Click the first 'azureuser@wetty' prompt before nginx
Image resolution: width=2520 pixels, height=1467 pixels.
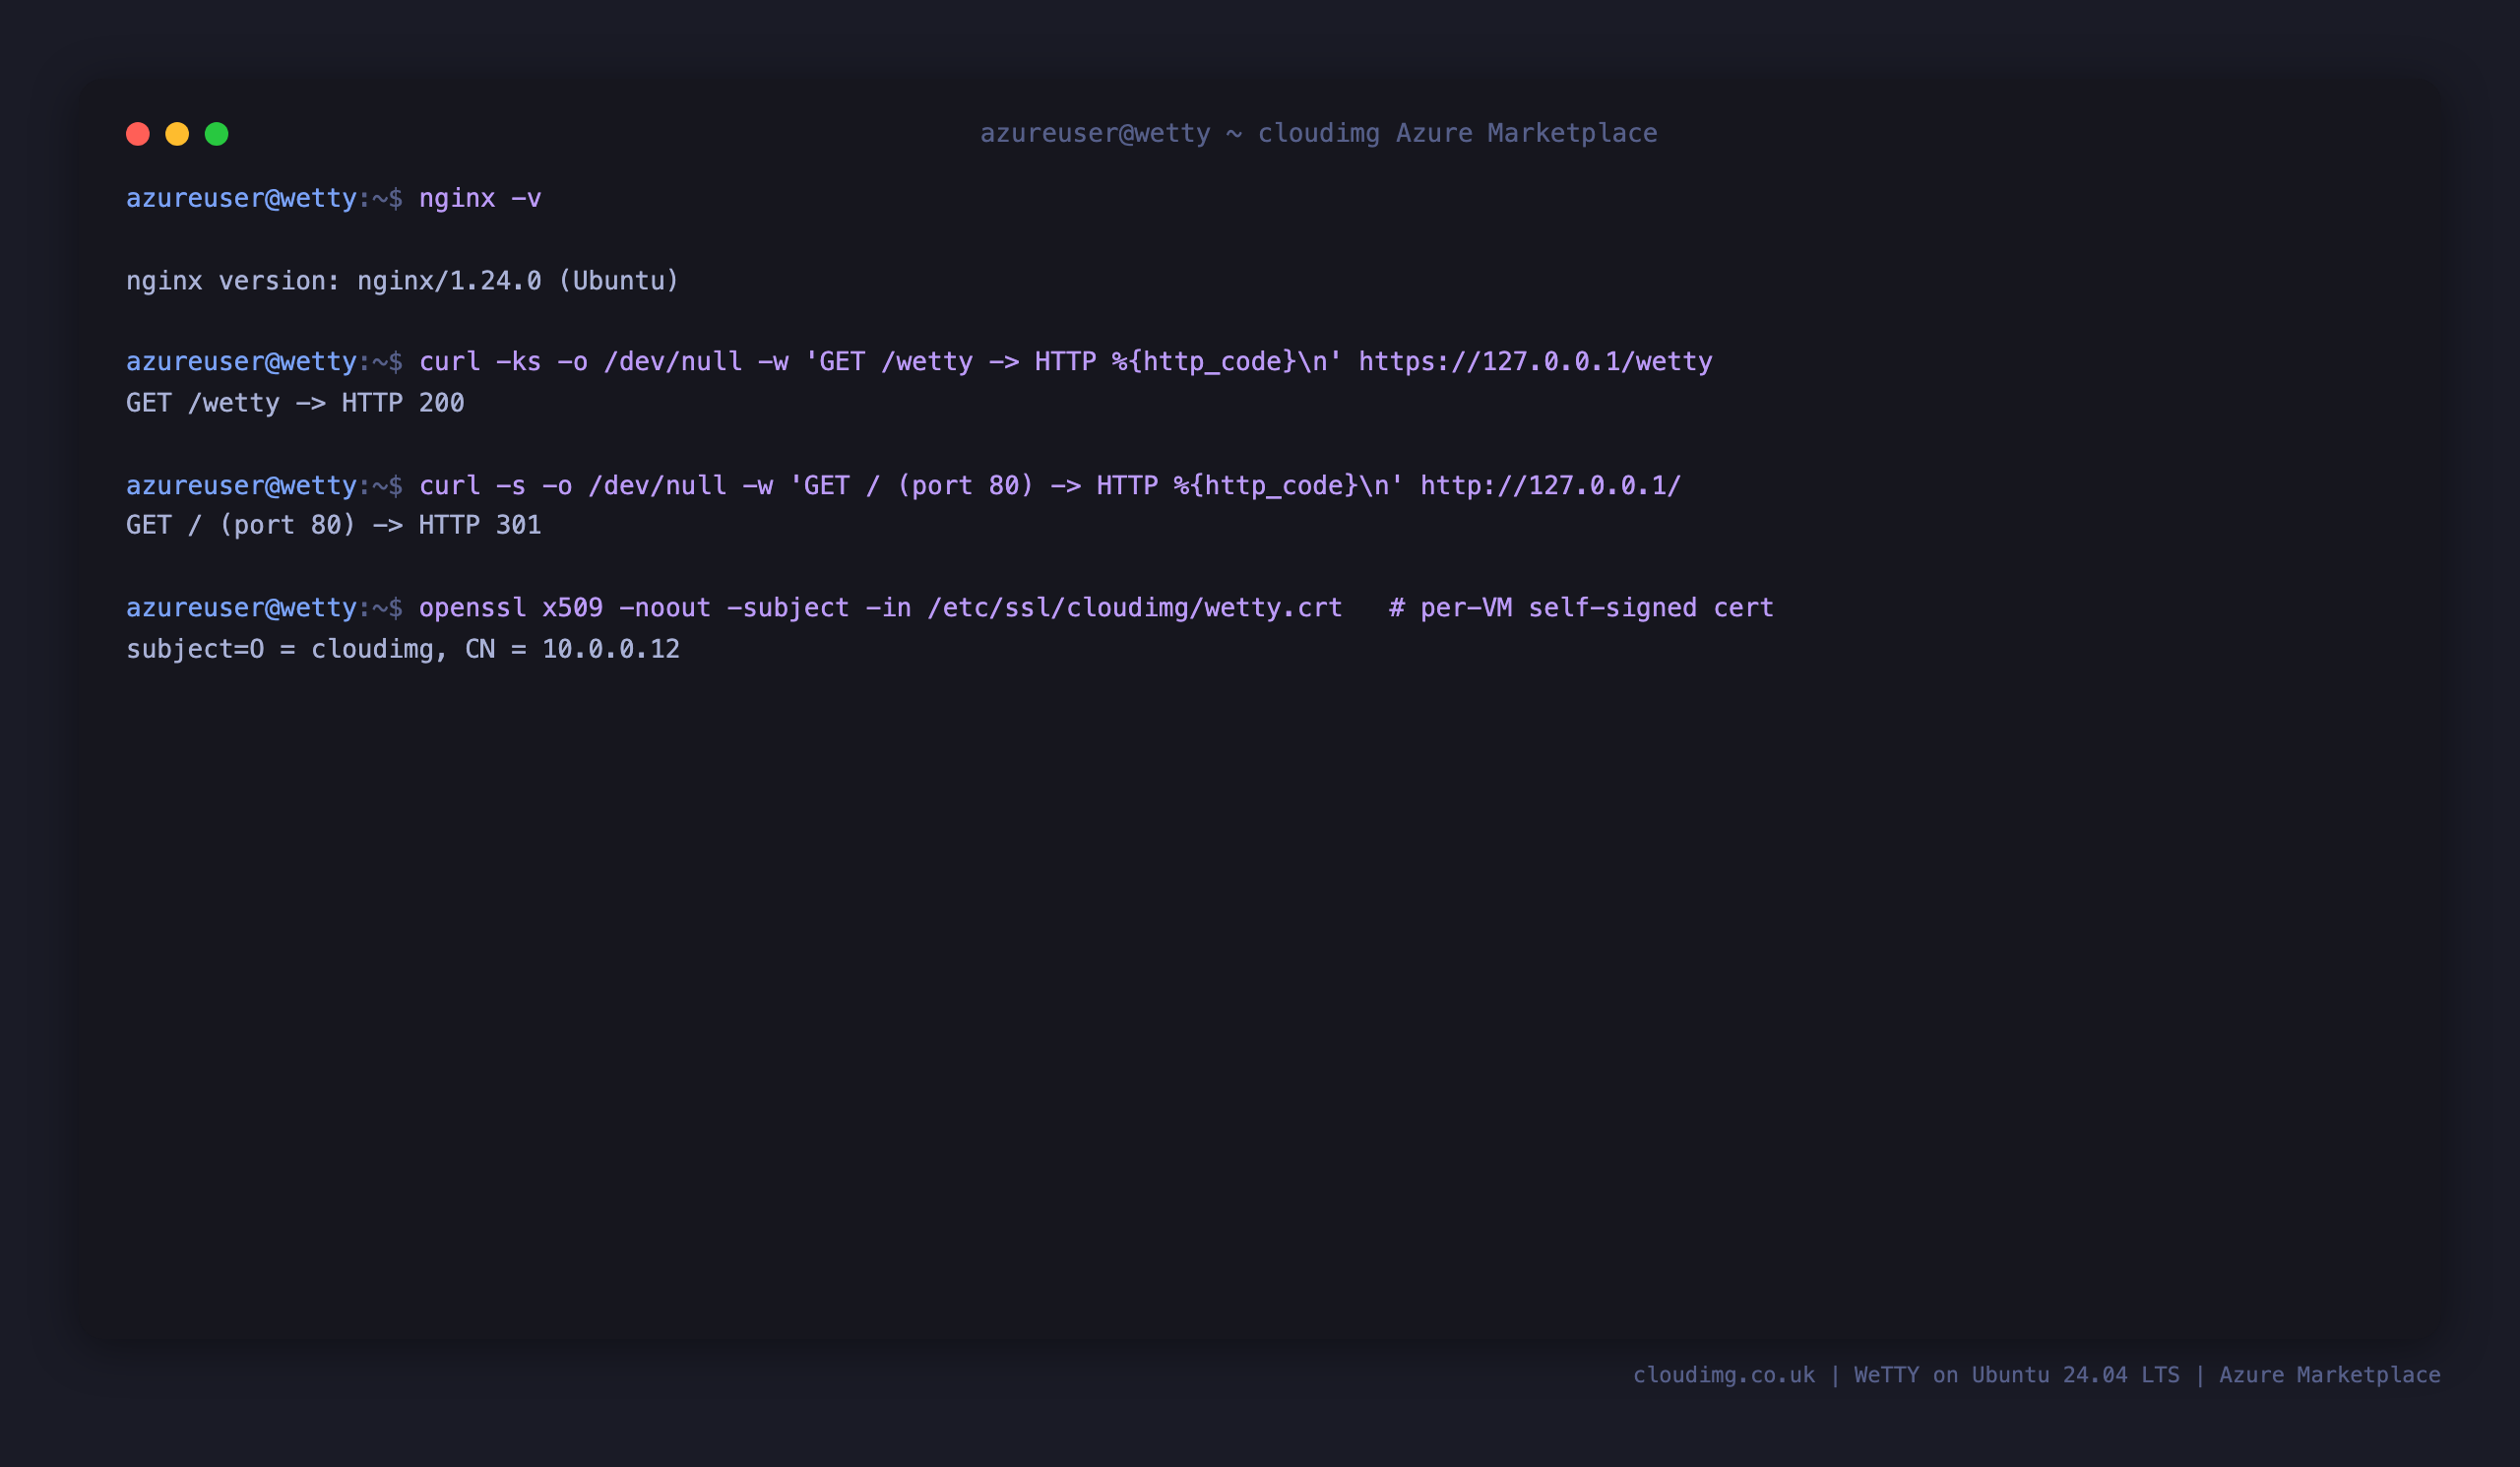pyautogui.click(x=241, y=198)
